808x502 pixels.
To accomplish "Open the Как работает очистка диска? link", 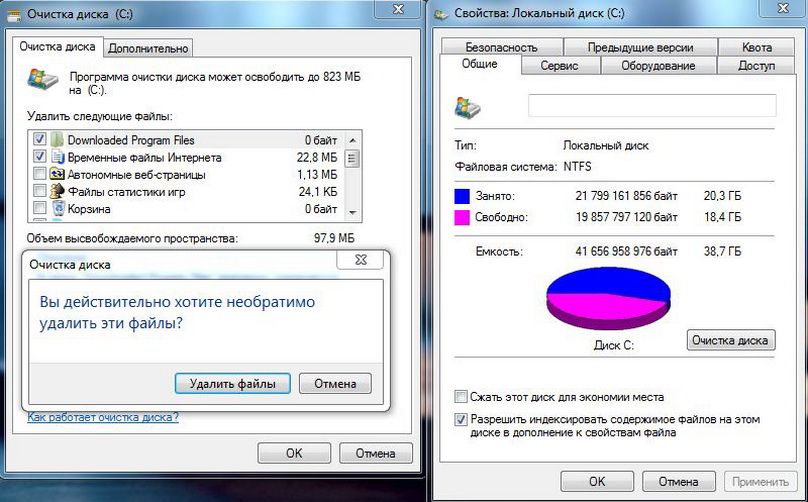I will point(103,417).
